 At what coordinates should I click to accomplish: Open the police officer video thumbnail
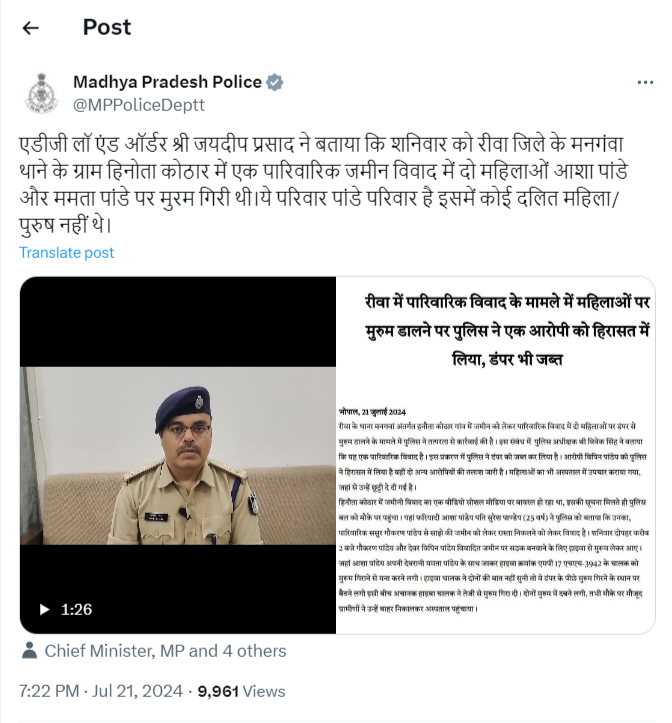[178, 455]
